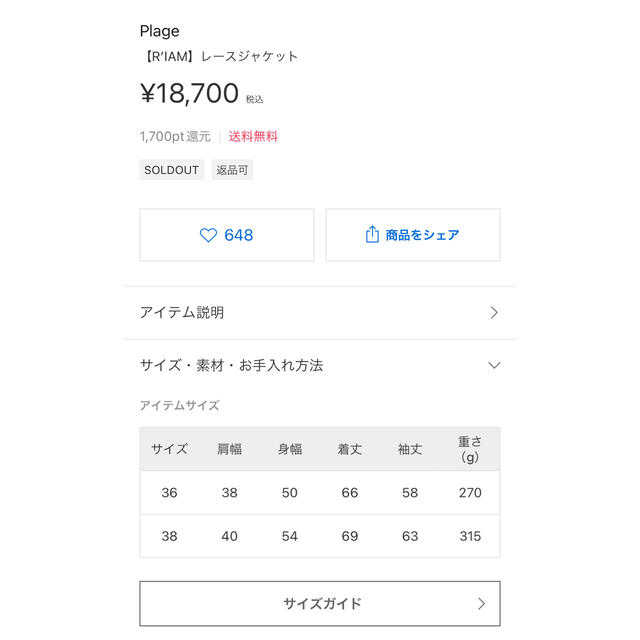Expand the アイテム説明 row
Image resolution: width=640 pixels, height=640 pixels.
[320, 313]
